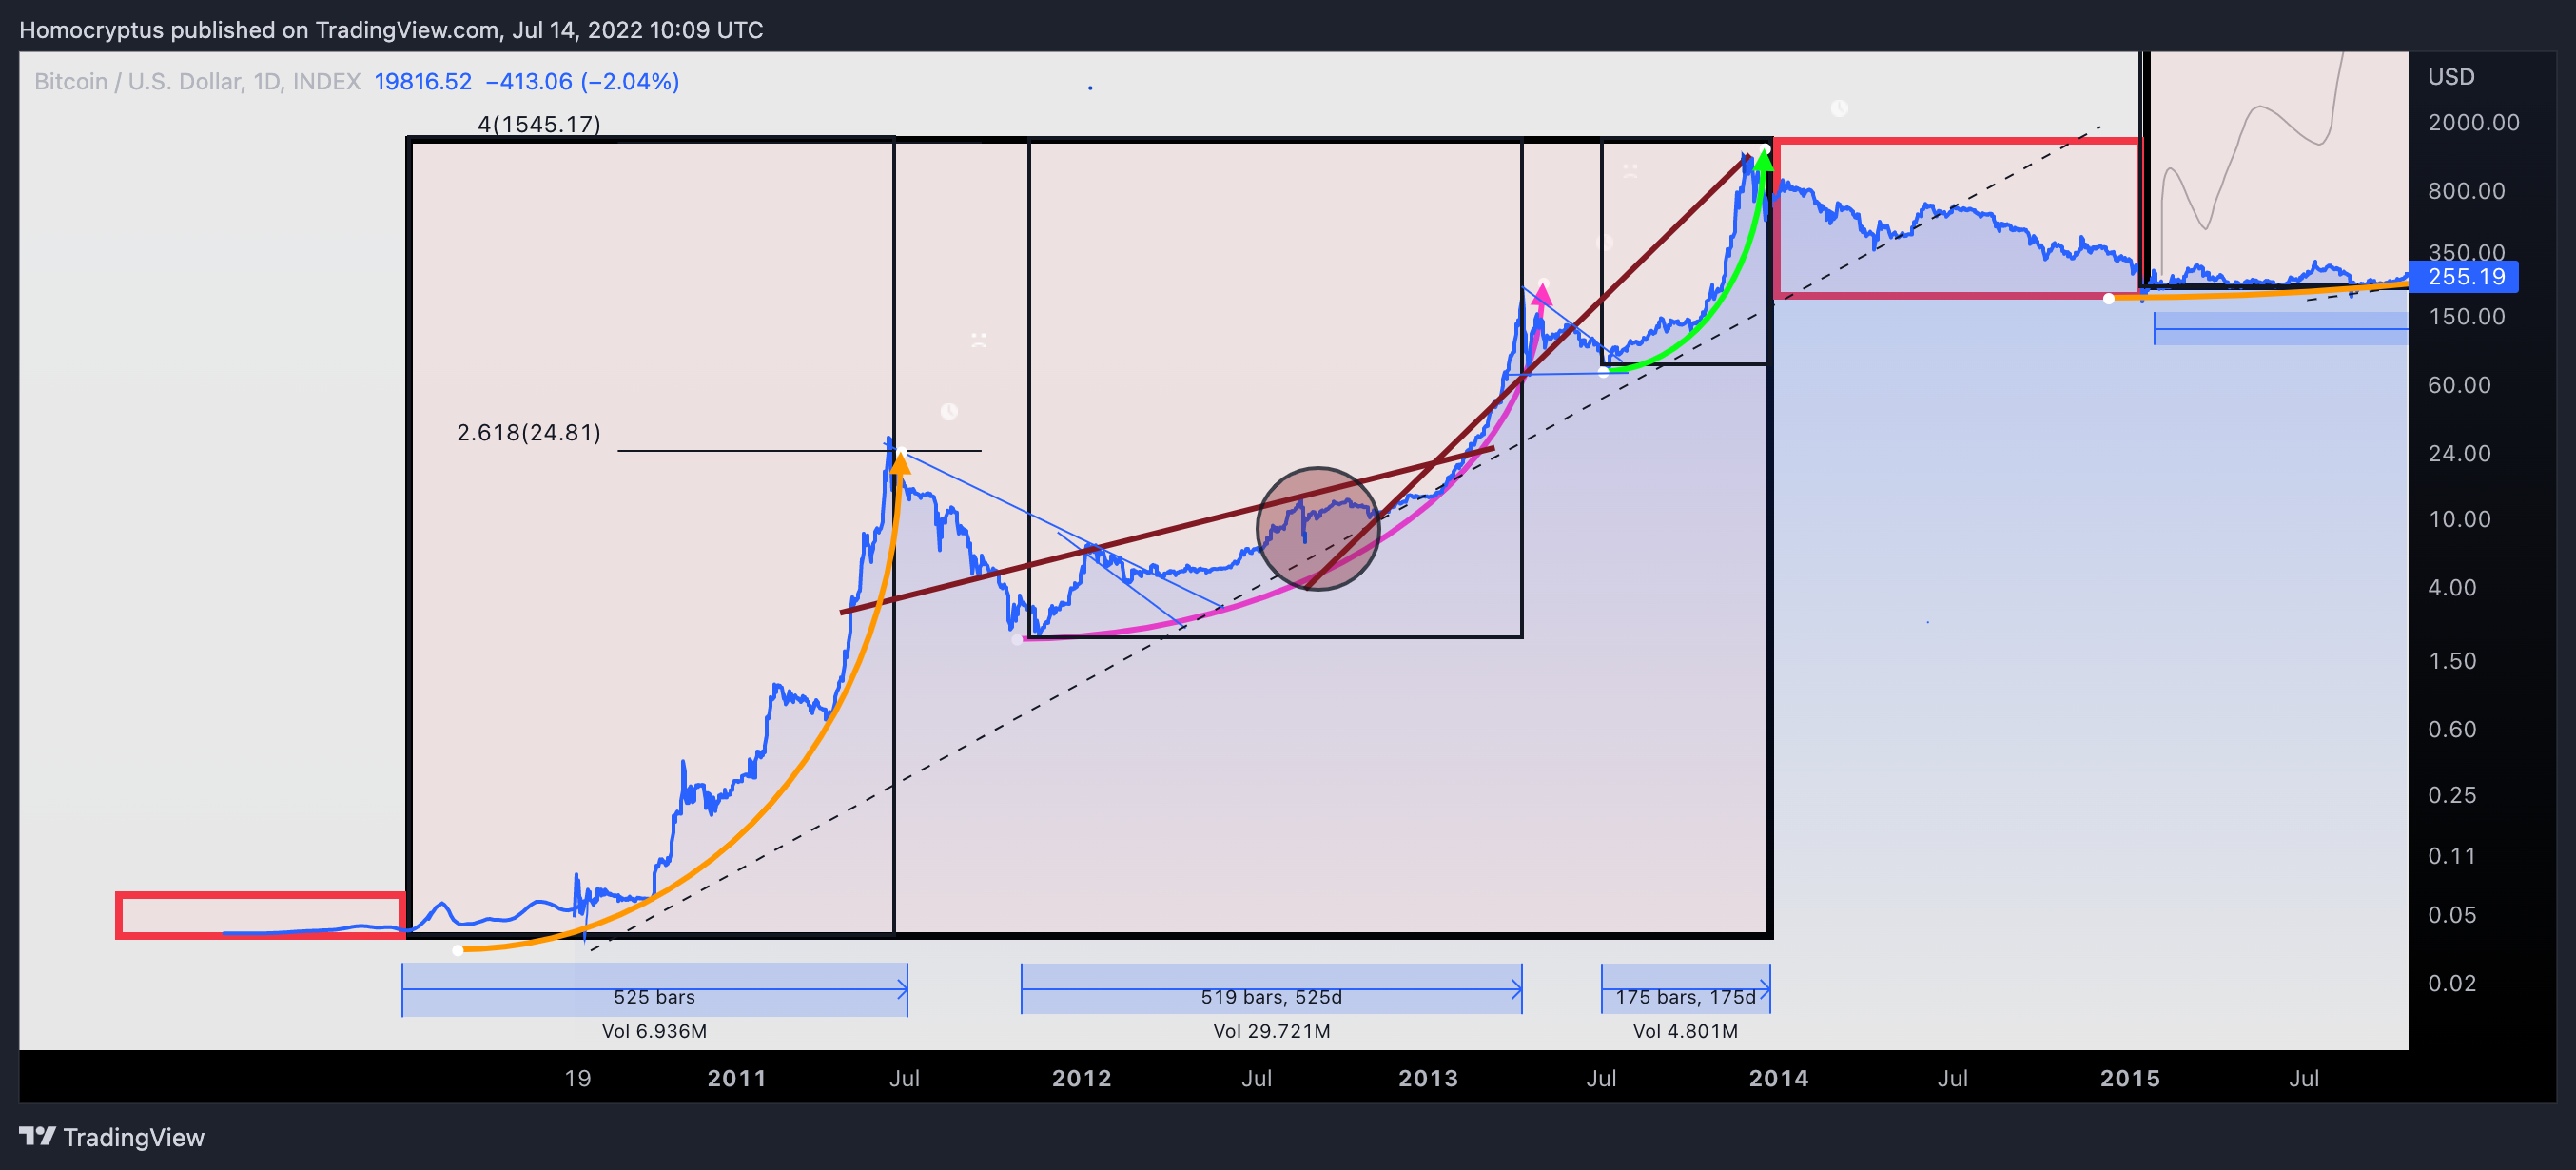The width and height of the screenshot is (2576, 1170).
Task: Click the Jul label between 2013 and 2014
Action: pyautogui.click(x=1601, y=1078)
